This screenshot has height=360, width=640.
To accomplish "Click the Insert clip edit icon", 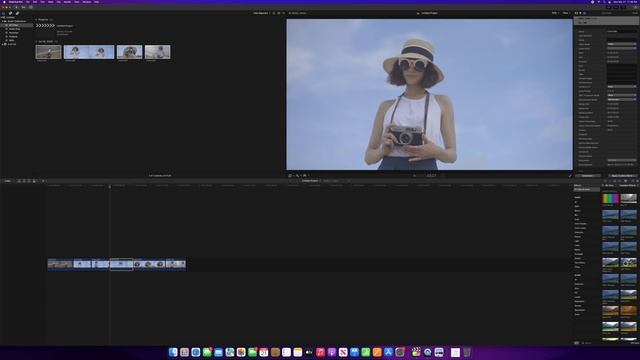I will (x=24, y=181).
